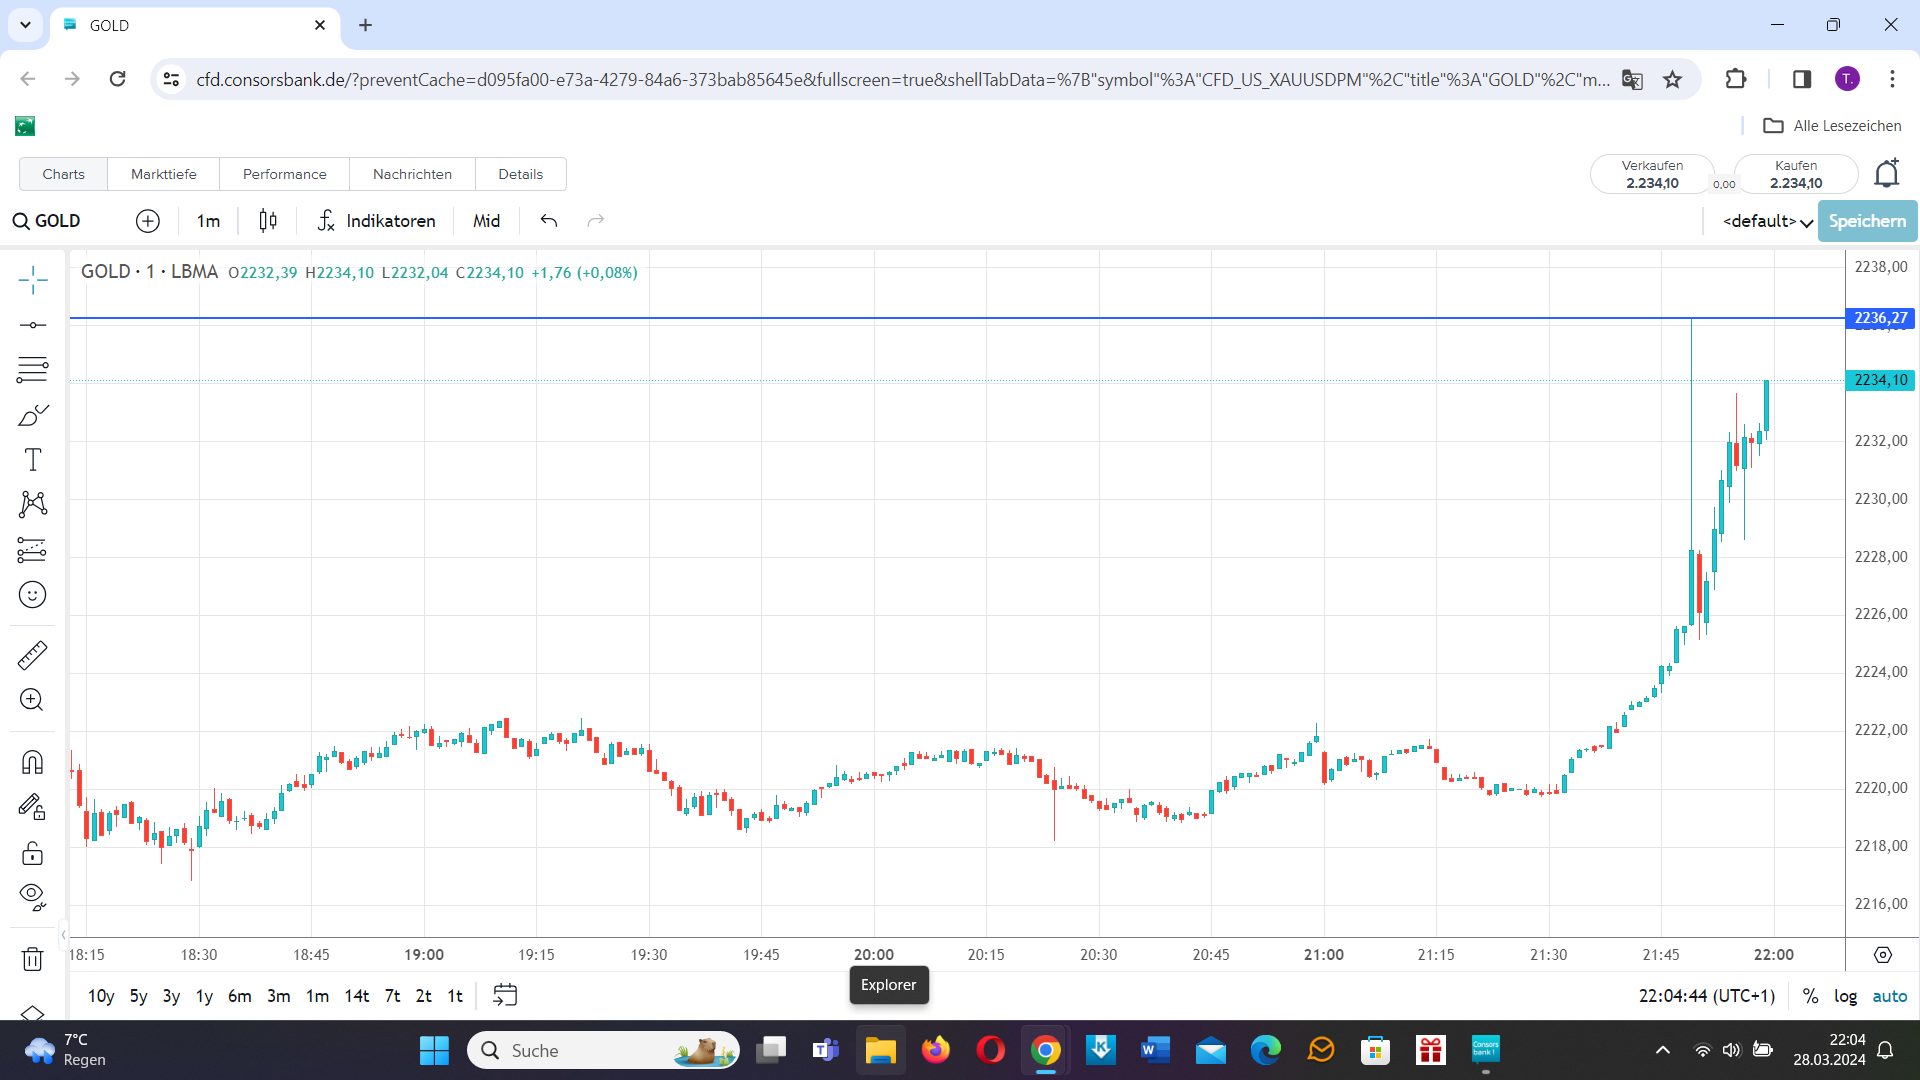The height and width of the screenshot is (1080, 1920).
Task: Open the pattern drawing tools
Action: pyautogui.click(x=33, y=504)
